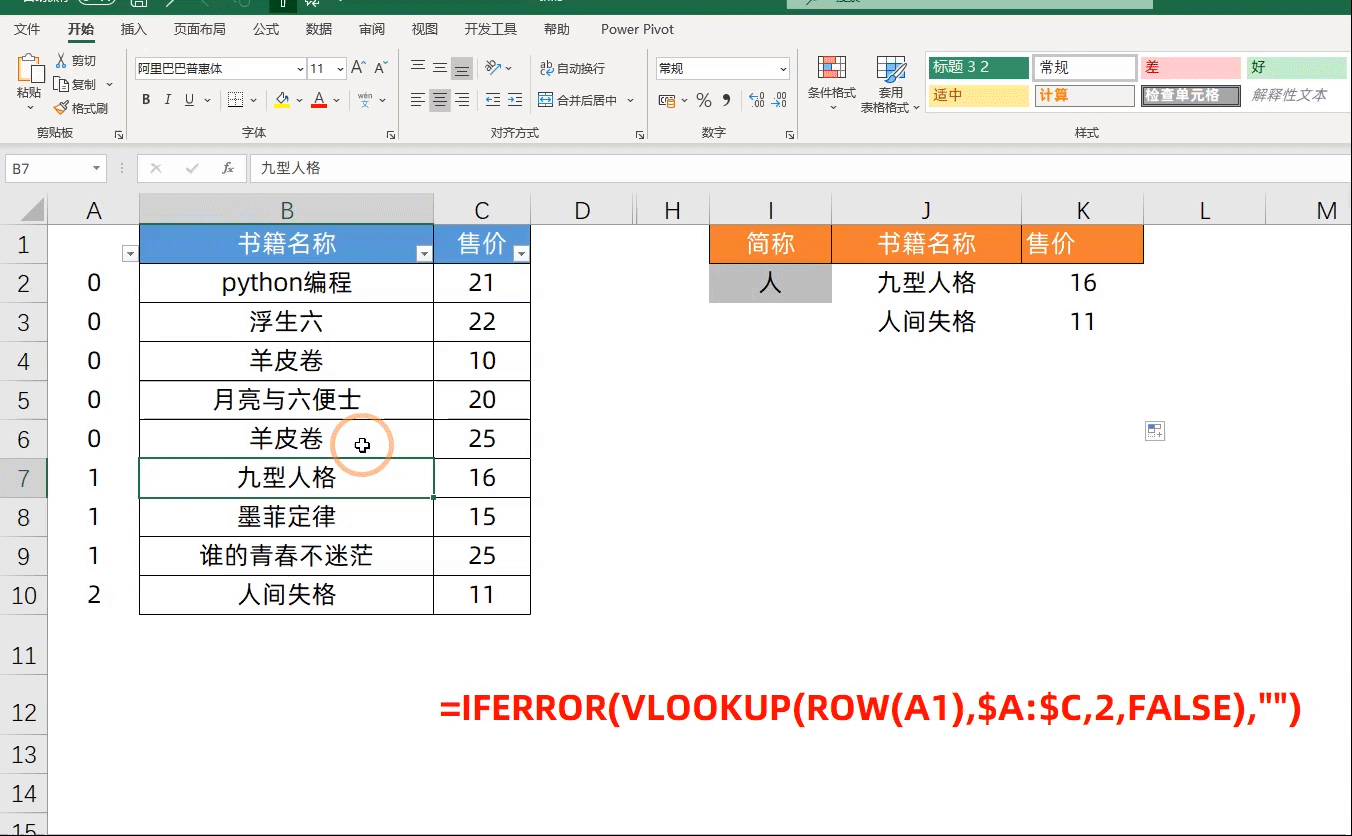Apply cell borders icon
Image resolution: width=1352 pixels, height=836 pixels.
point(235,100)
